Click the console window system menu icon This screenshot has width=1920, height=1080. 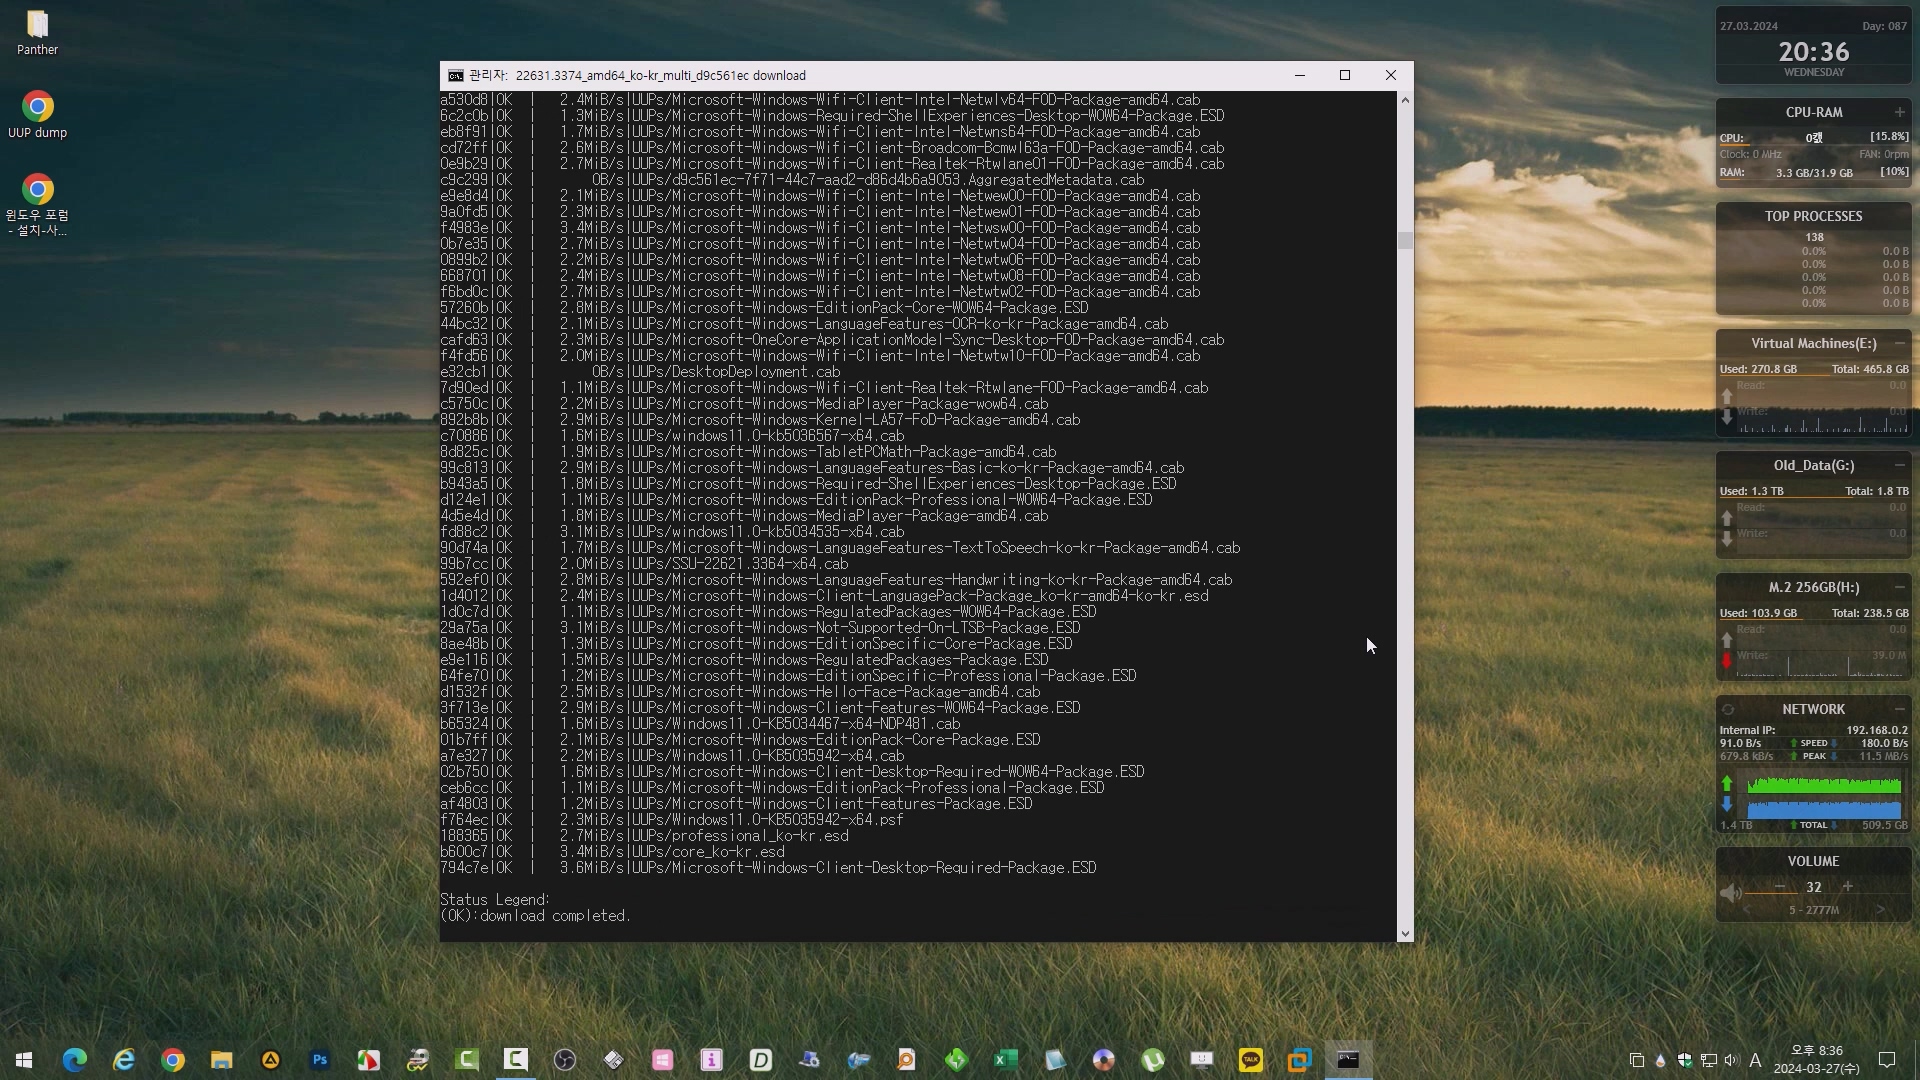click(x=455, y=76)
